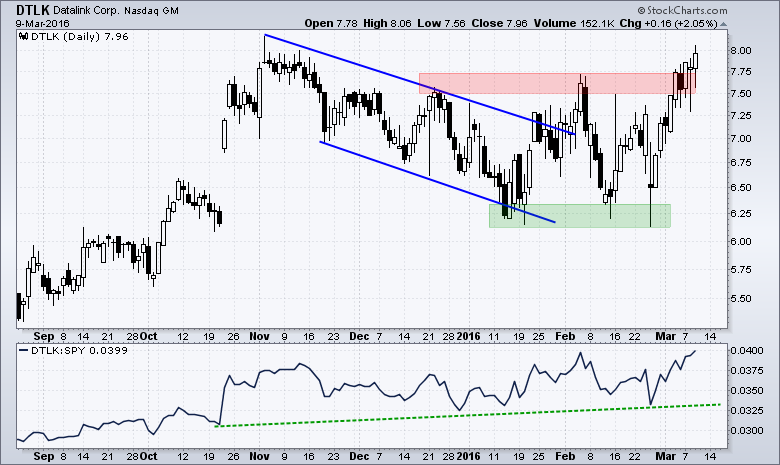
Task: Click Feb on the price panel date axis
Action: pyautogui.click(x=565, y=337)
